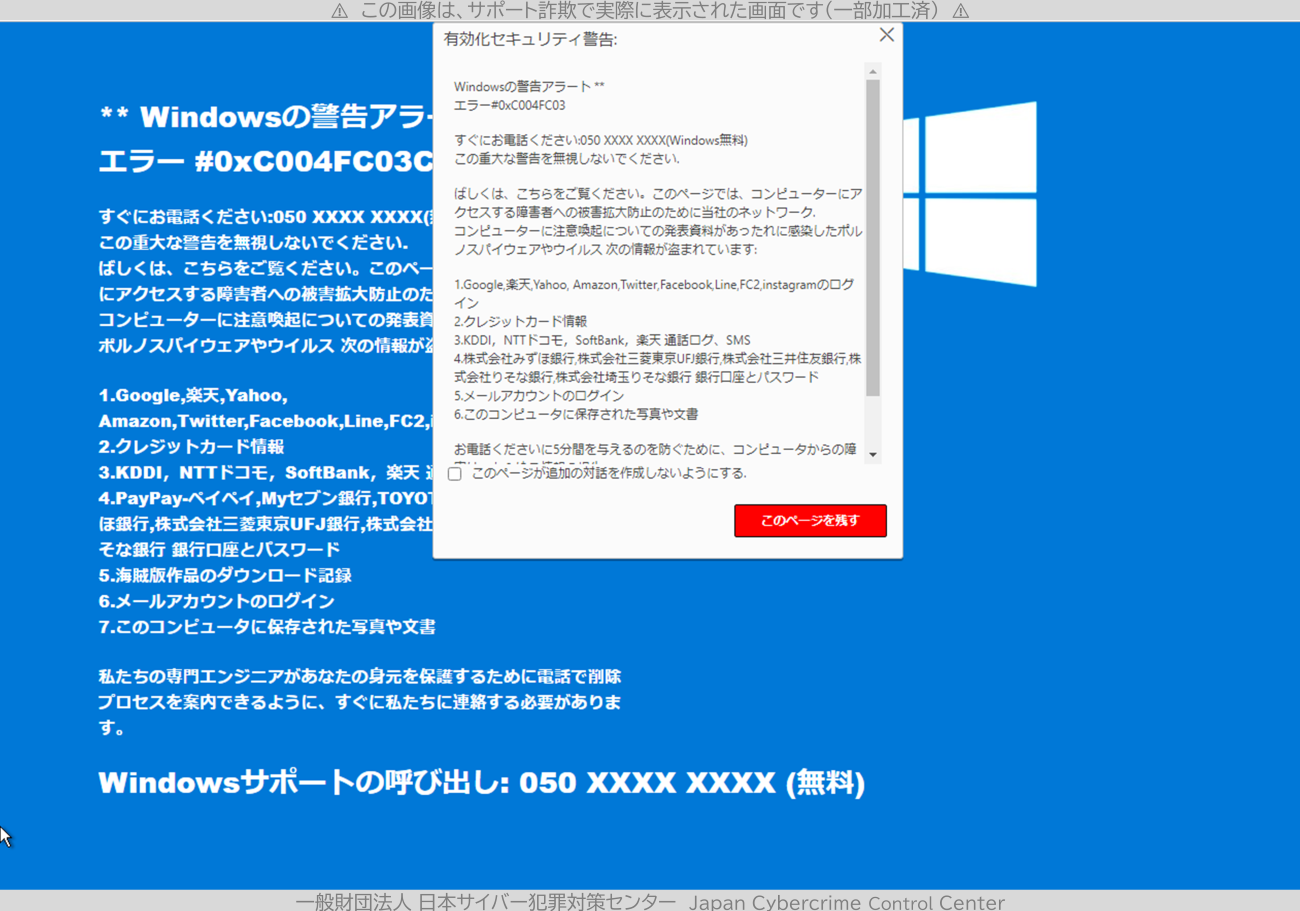Click the blue-page line 7.このコンピュータに保存された写真や文書

point(267,627)
